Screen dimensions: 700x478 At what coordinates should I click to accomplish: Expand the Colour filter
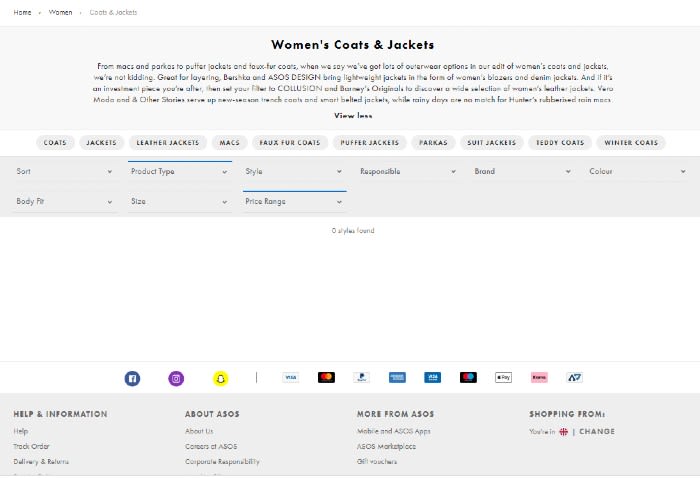pyautogui.click(x=638, y=171)
